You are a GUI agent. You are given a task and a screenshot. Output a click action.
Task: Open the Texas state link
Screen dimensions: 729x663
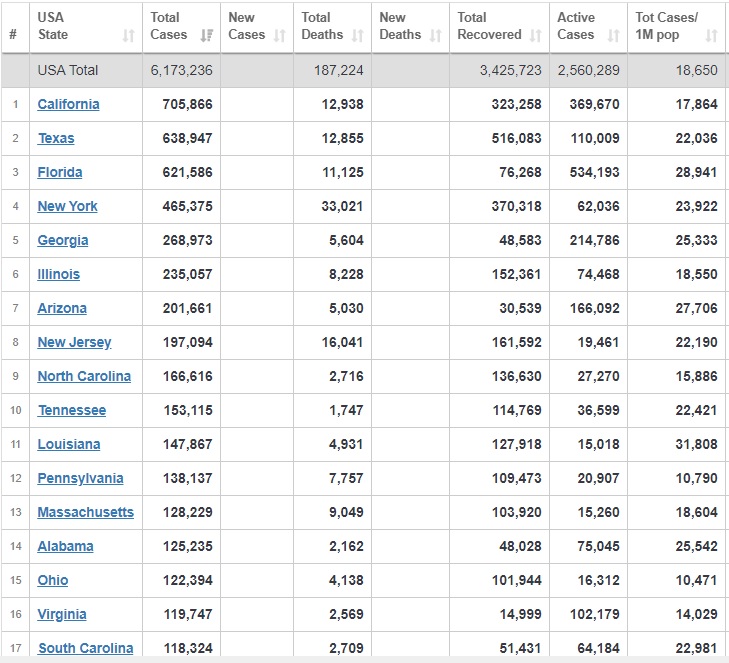pos(56,138)
